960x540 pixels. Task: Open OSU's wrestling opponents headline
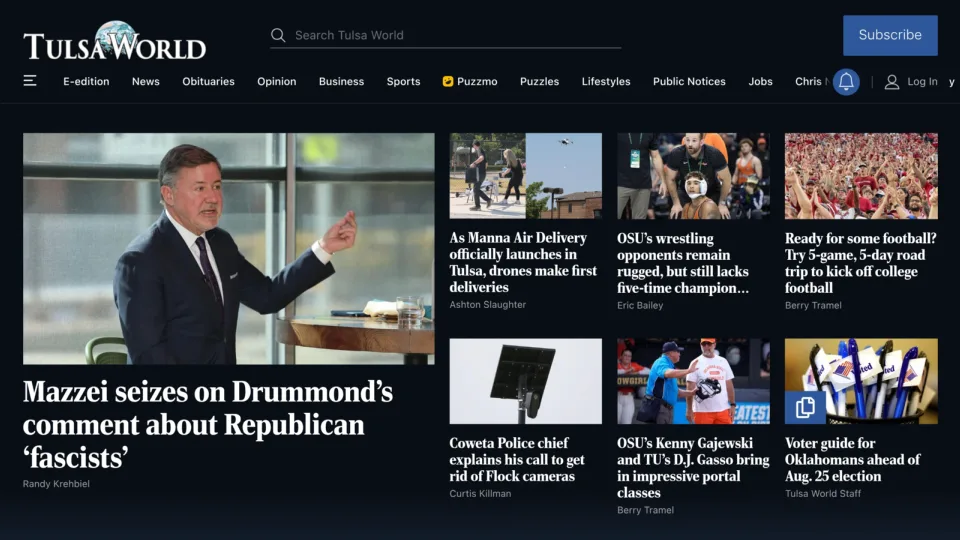point(683,263)
